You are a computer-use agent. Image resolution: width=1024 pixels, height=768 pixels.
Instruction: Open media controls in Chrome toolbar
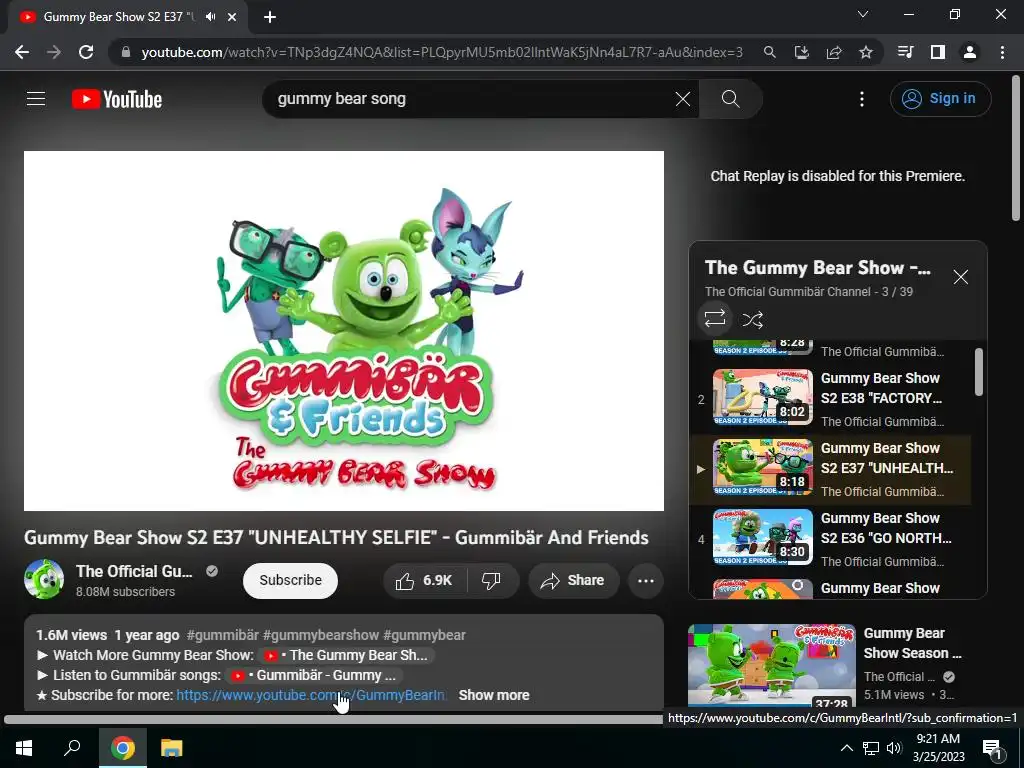coord(906,52)
